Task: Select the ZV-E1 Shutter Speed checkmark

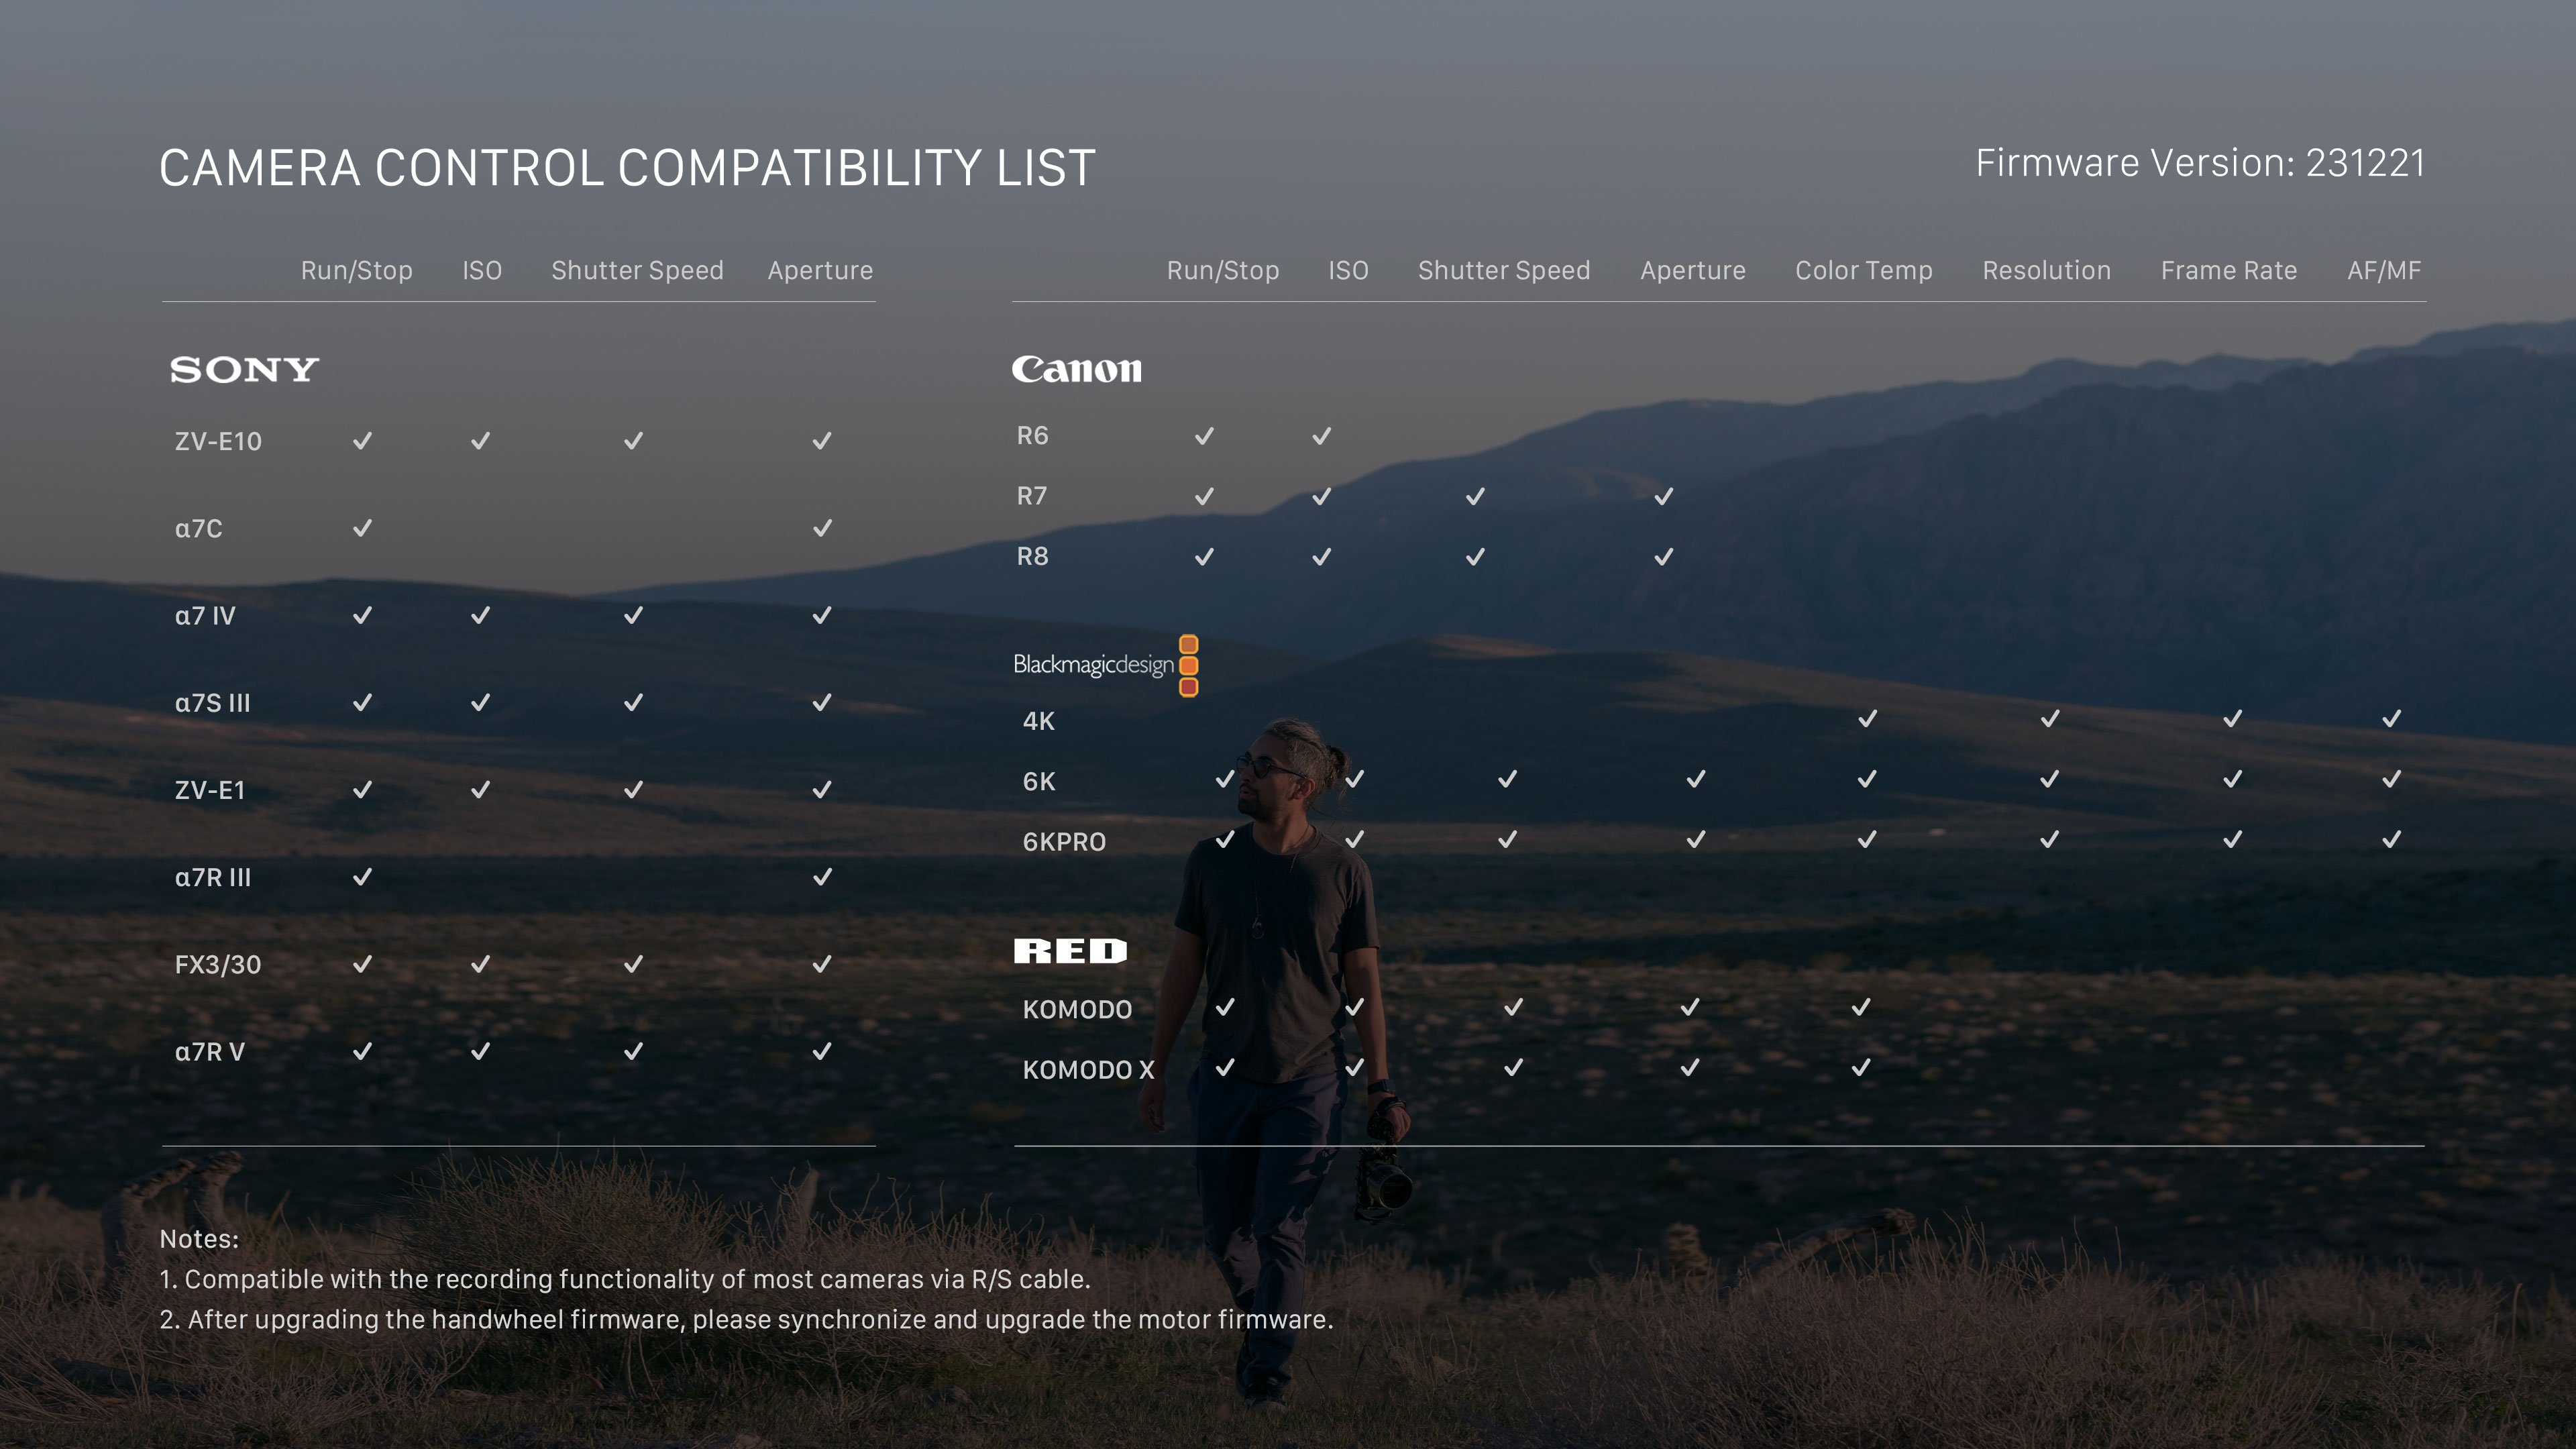Action: point(634,790)
